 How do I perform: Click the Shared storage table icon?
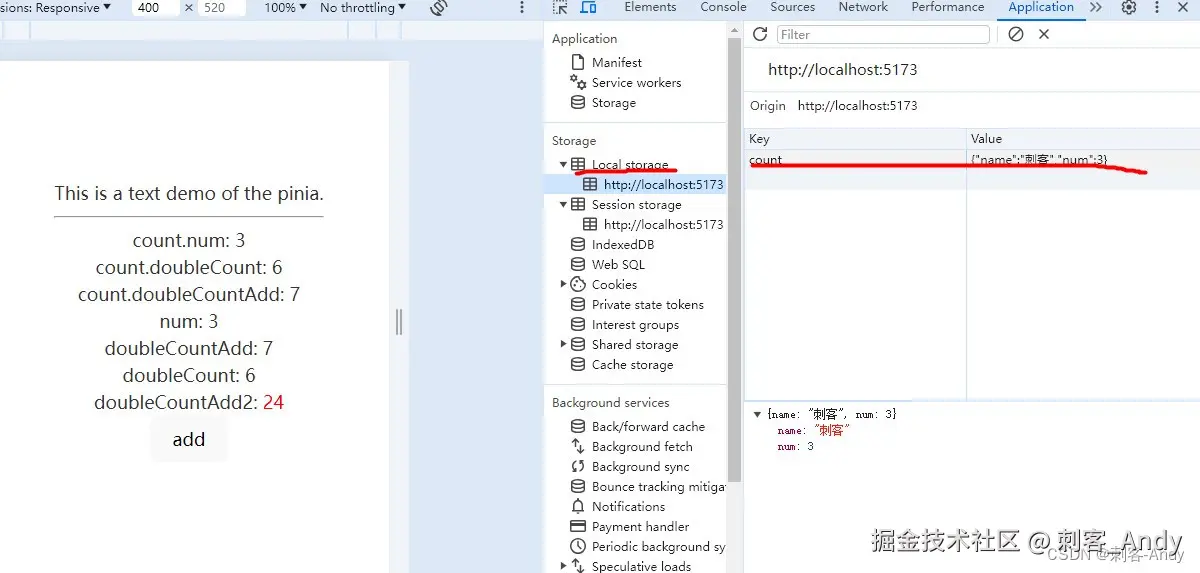click(x=578, y=344)
